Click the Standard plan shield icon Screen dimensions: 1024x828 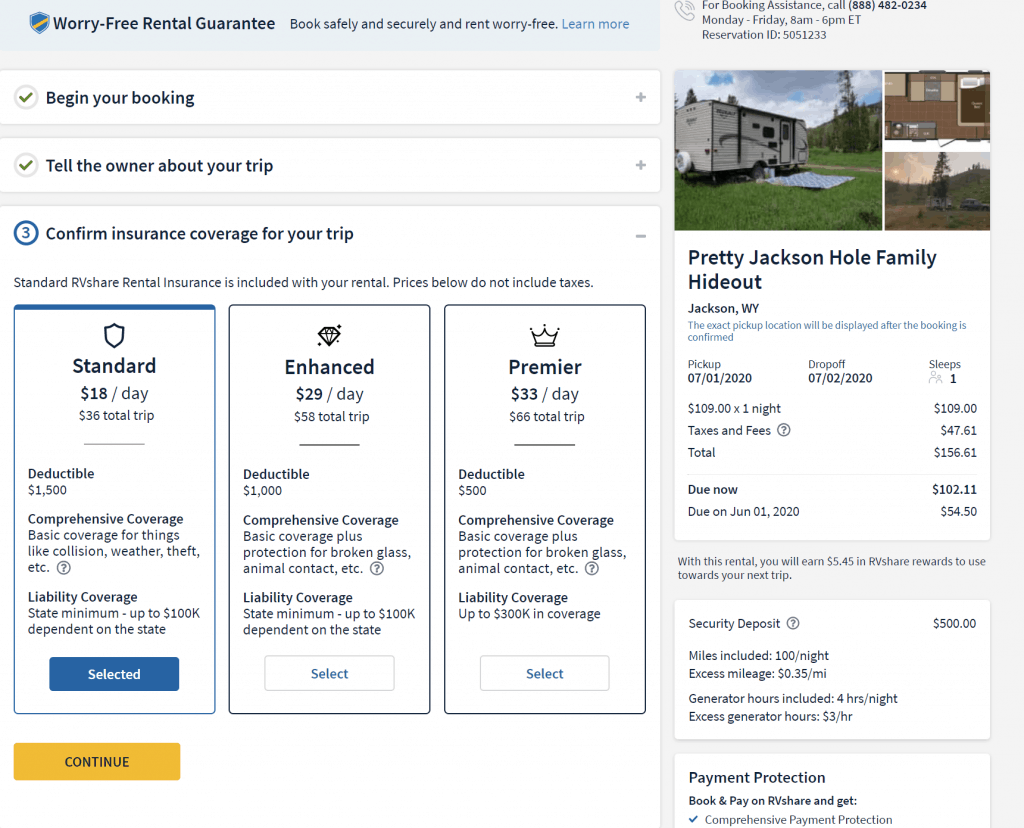[114, 336]
